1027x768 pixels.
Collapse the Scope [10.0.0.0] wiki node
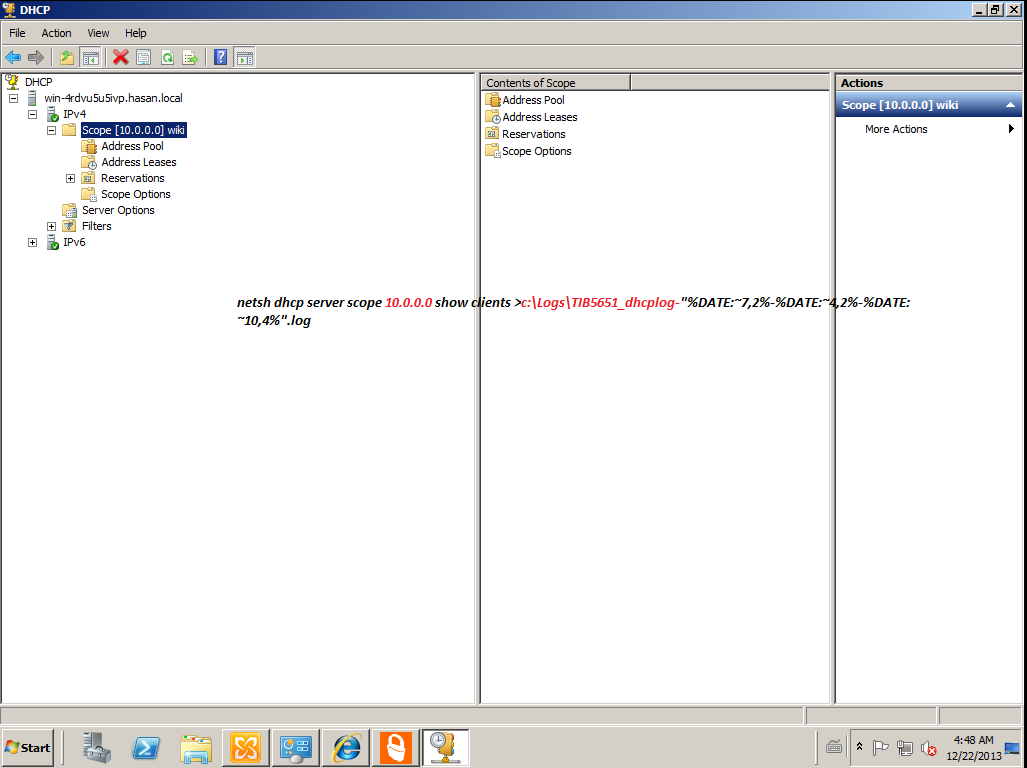pyautogui.click(x=52, y=130)
